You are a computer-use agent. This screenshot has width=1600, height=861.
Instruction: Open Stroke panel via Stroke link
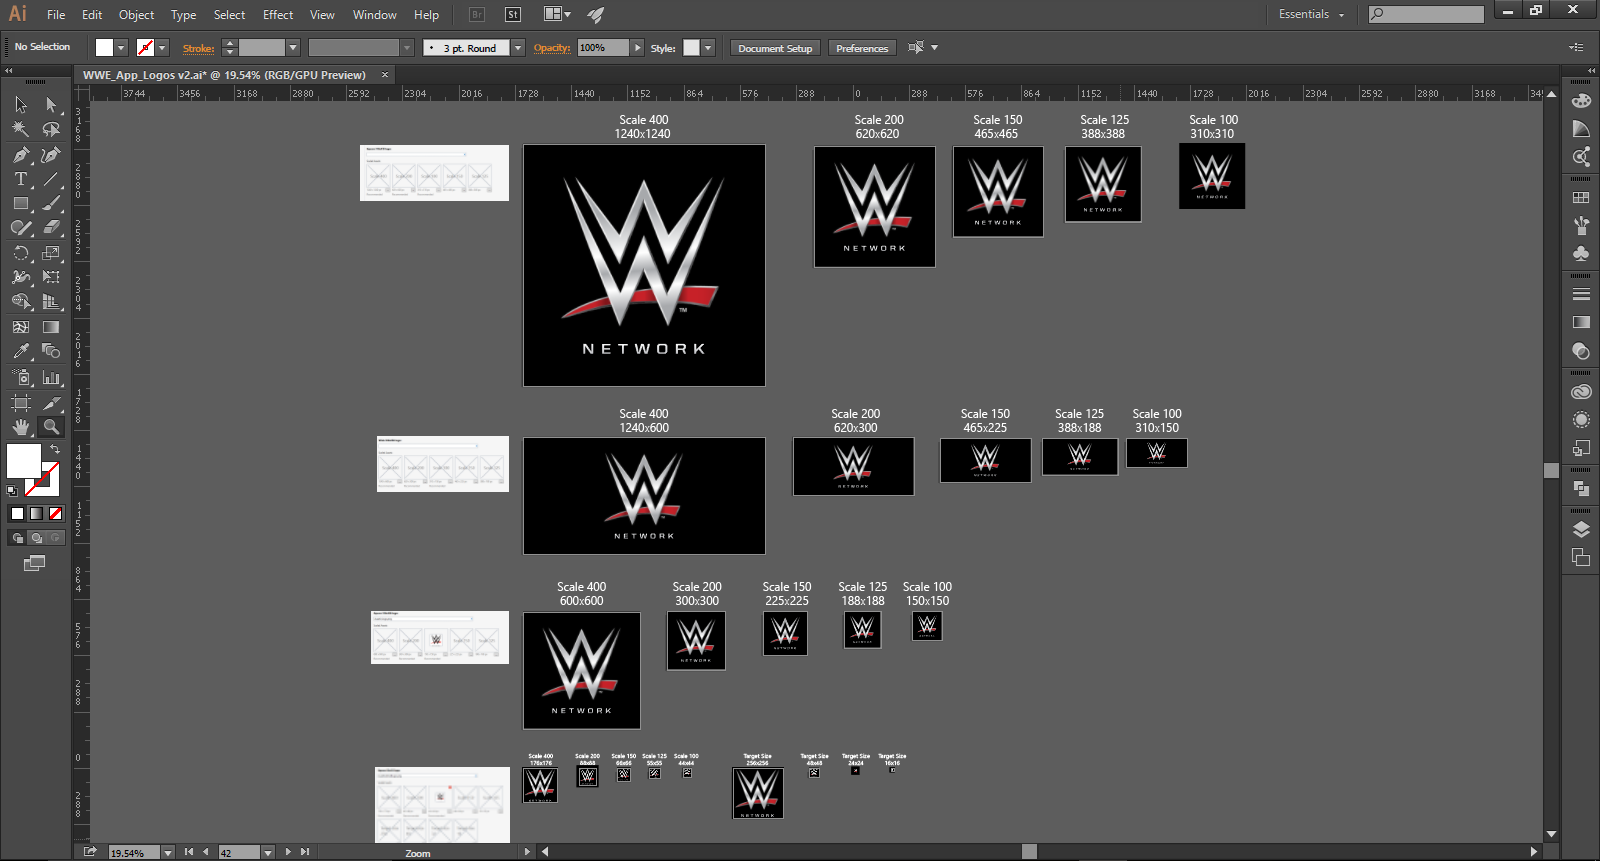pos(198,48)
